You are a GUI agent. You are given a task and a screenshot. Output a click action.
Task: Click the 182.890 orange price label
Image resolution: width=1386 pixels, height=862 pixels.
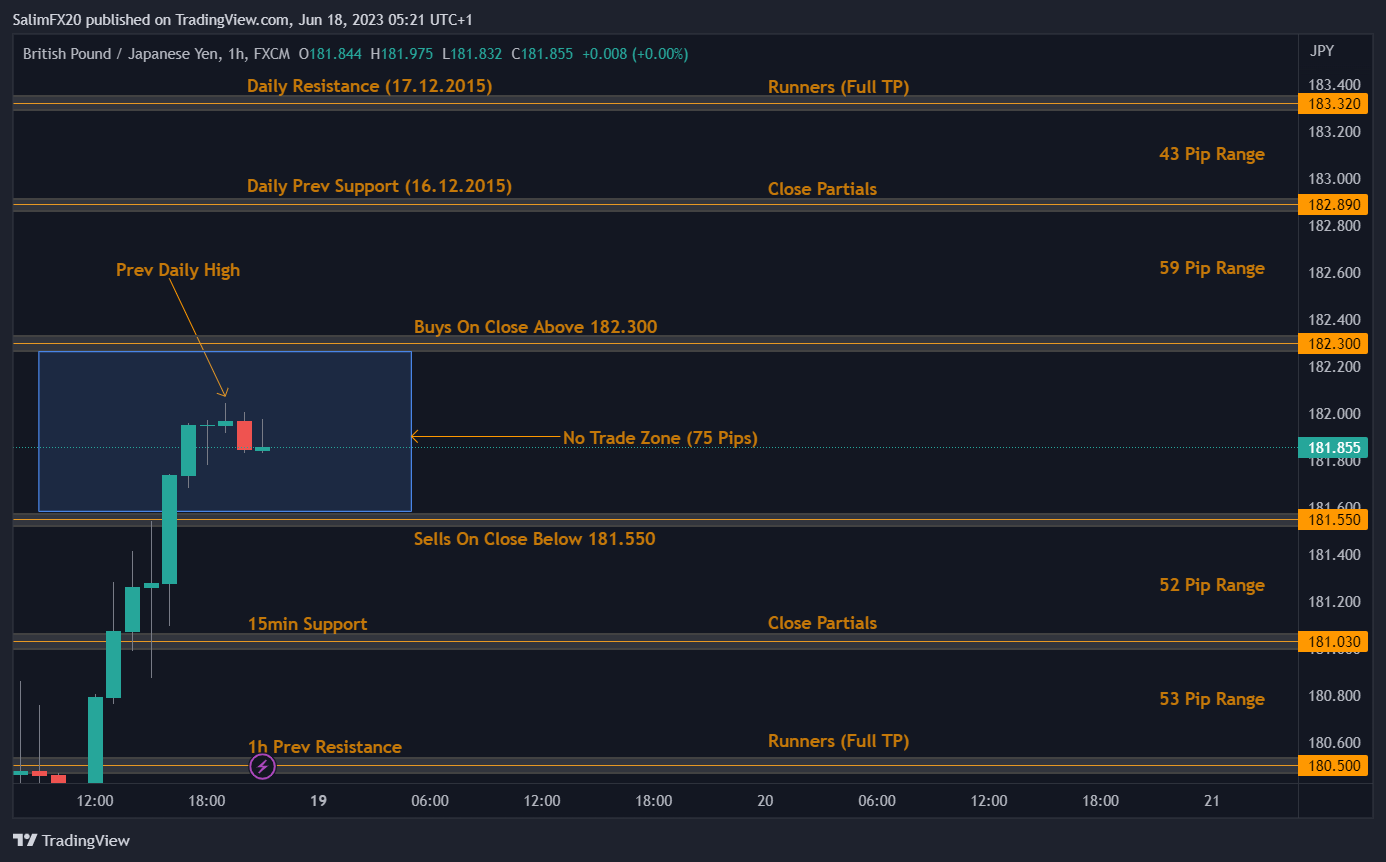(1331, 205)
